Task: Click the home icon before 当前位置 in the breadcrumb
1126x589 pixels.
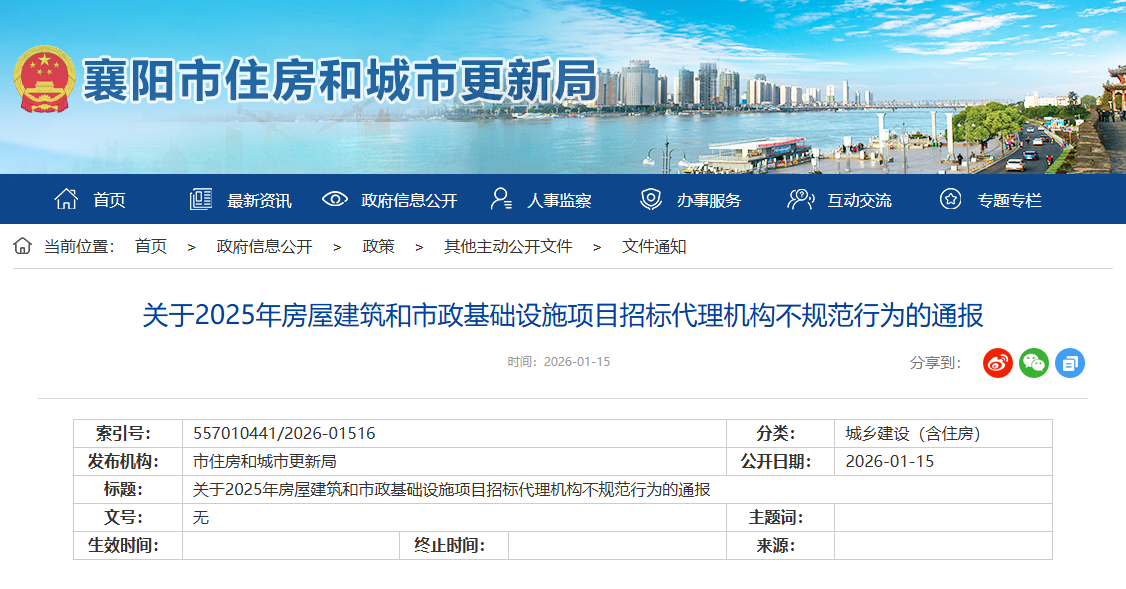Action: (x=22, y=246)
